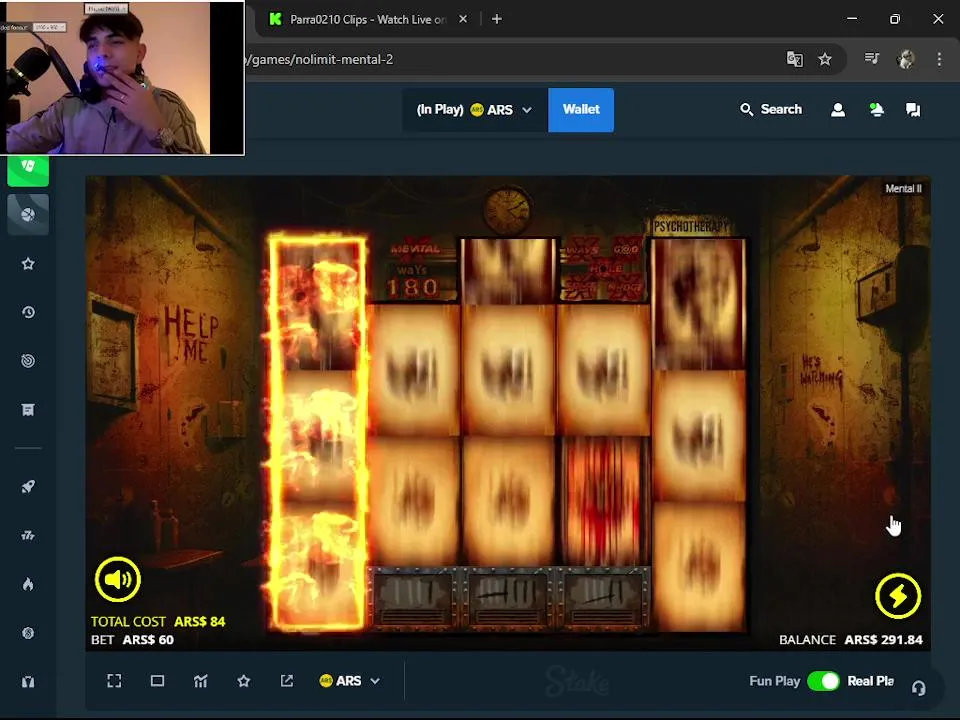
Task: Favorite the game with bottom star icon
Action: (x=244, y=681)
